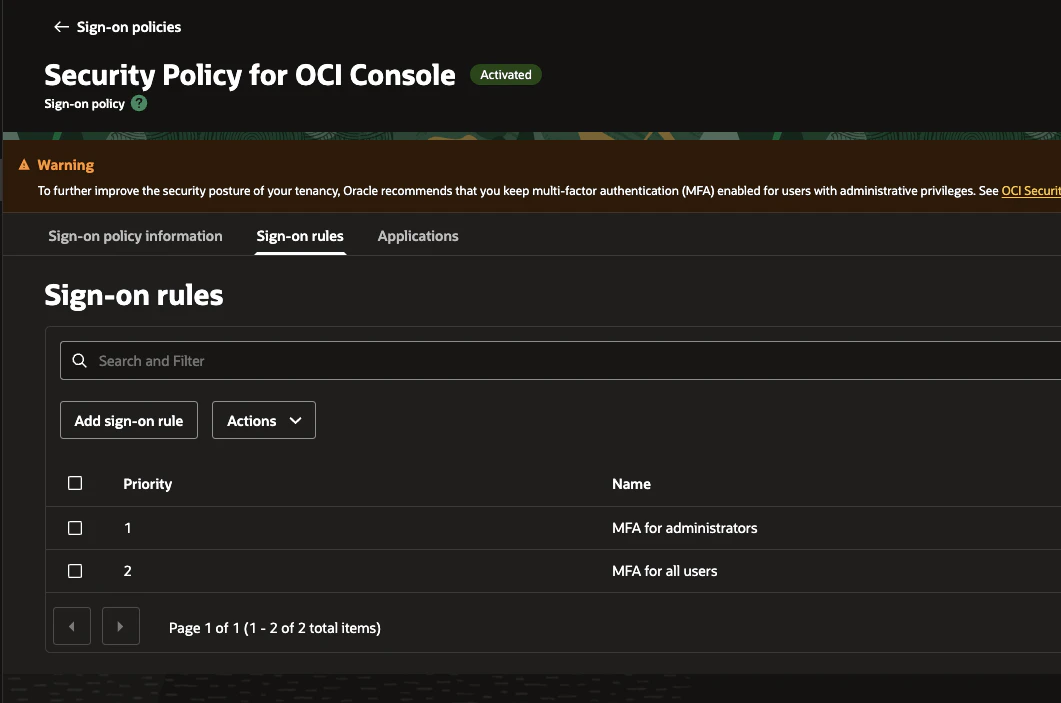The image size is (1061, 703).
Task: Click the search magnifier icon
Action: point(80,361)
